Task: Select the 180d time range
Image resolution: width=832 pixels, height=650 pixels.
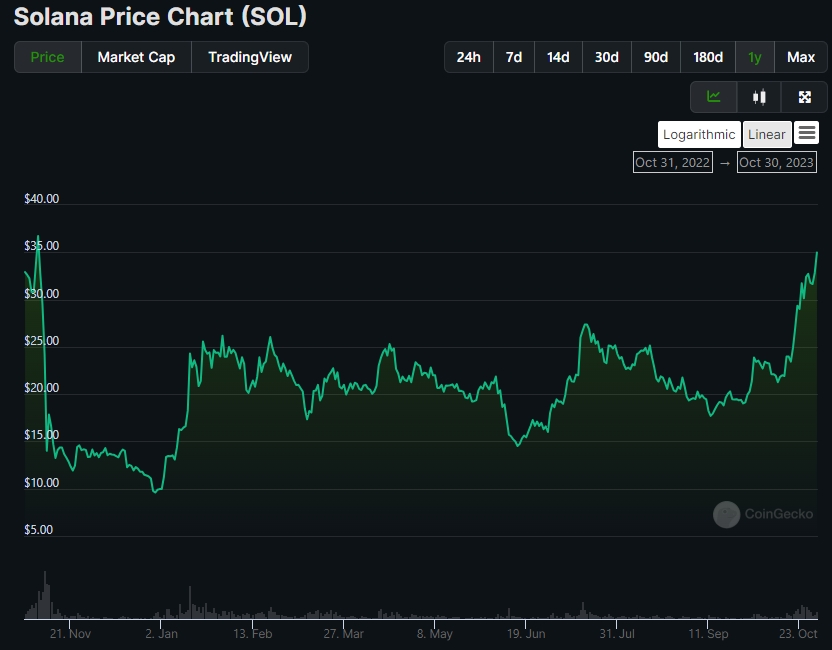Action: click(x=708, y=57)
